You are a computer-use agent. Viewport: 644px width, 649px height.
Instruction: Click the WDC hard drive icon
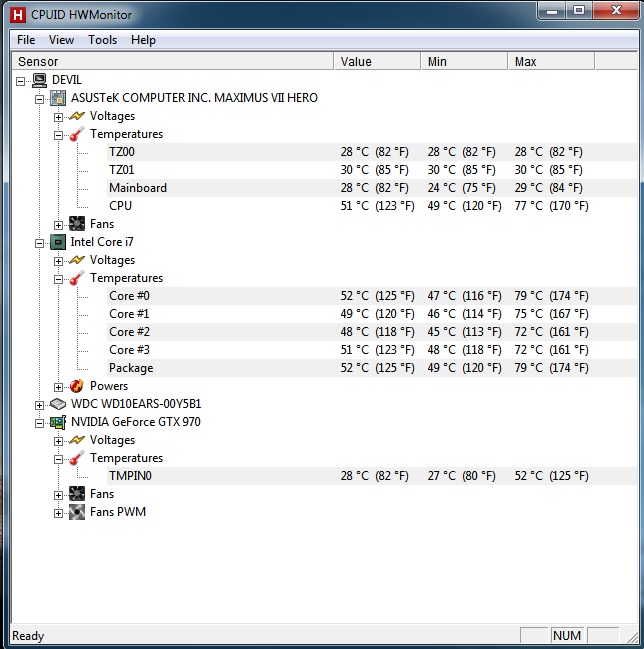58,404
